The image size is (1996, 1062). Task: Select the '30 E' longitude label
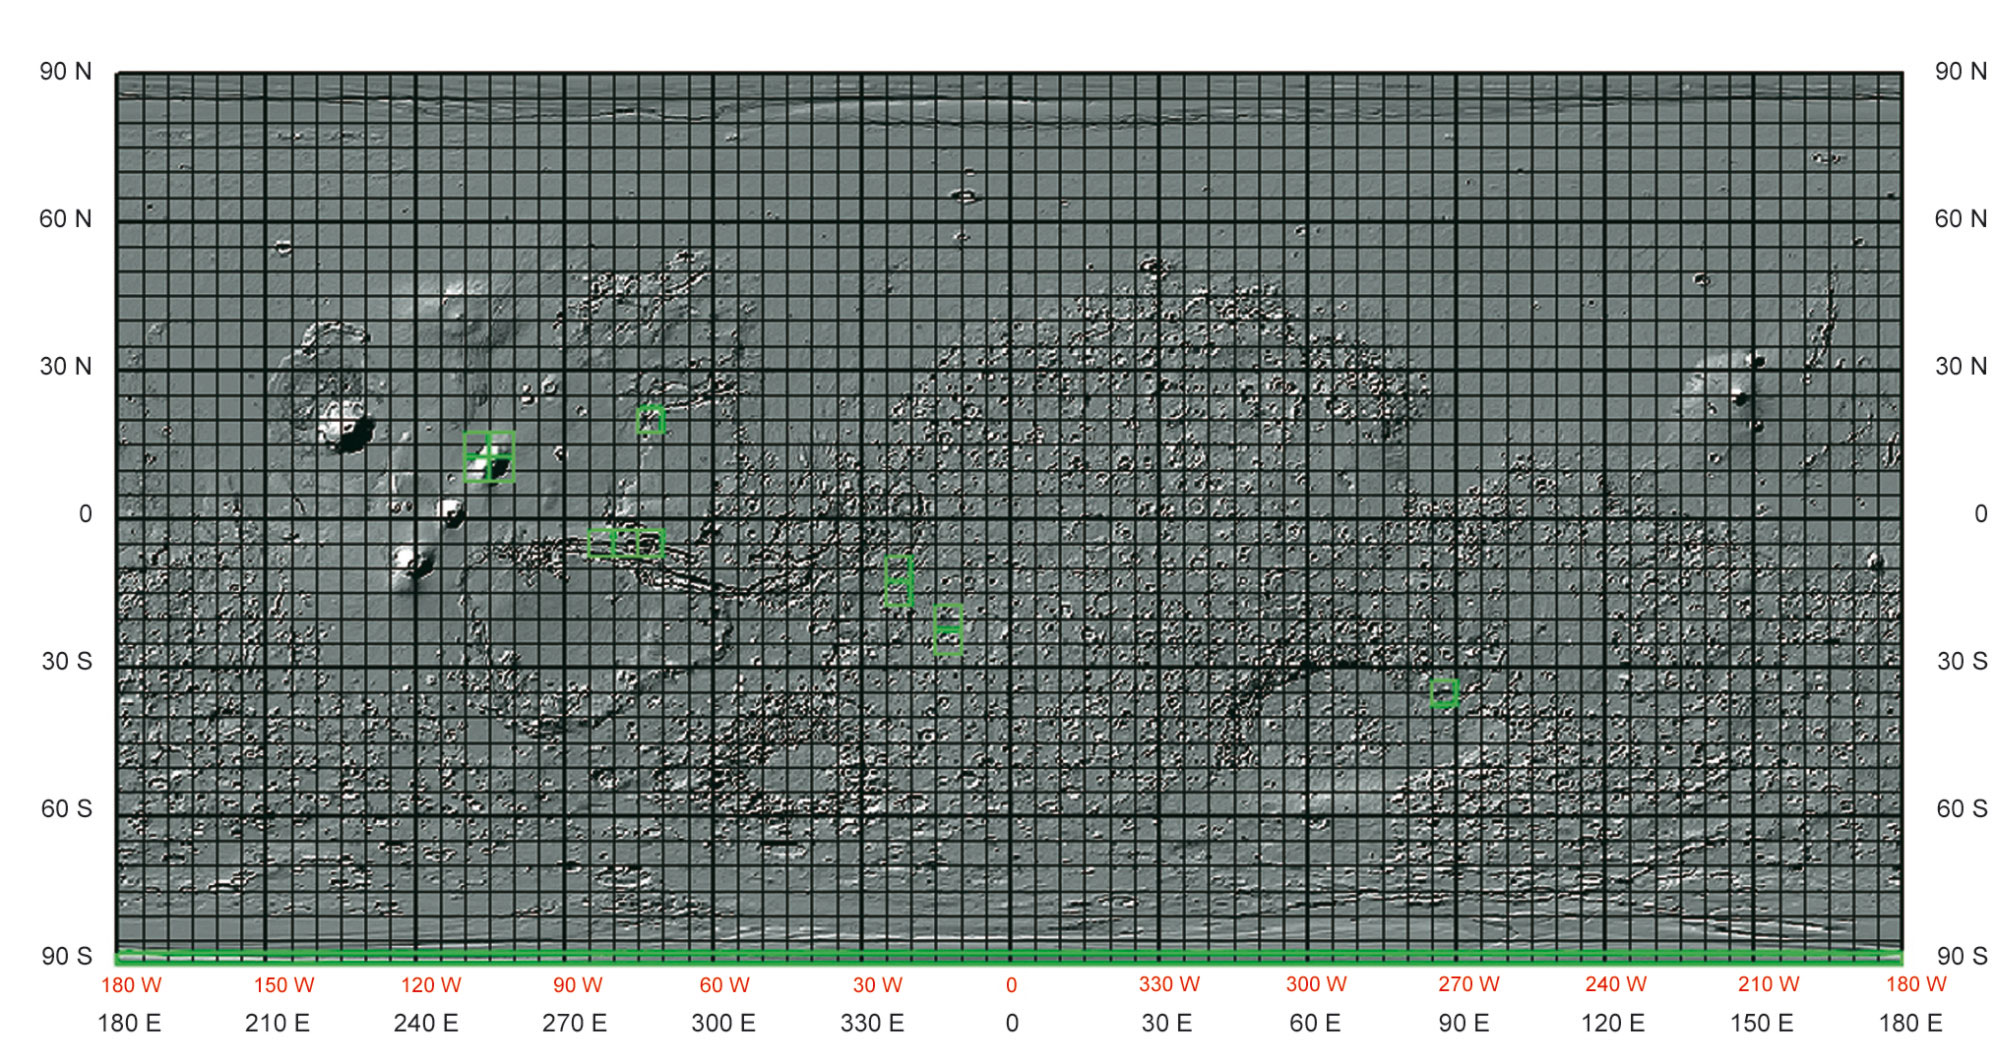1166,1024
